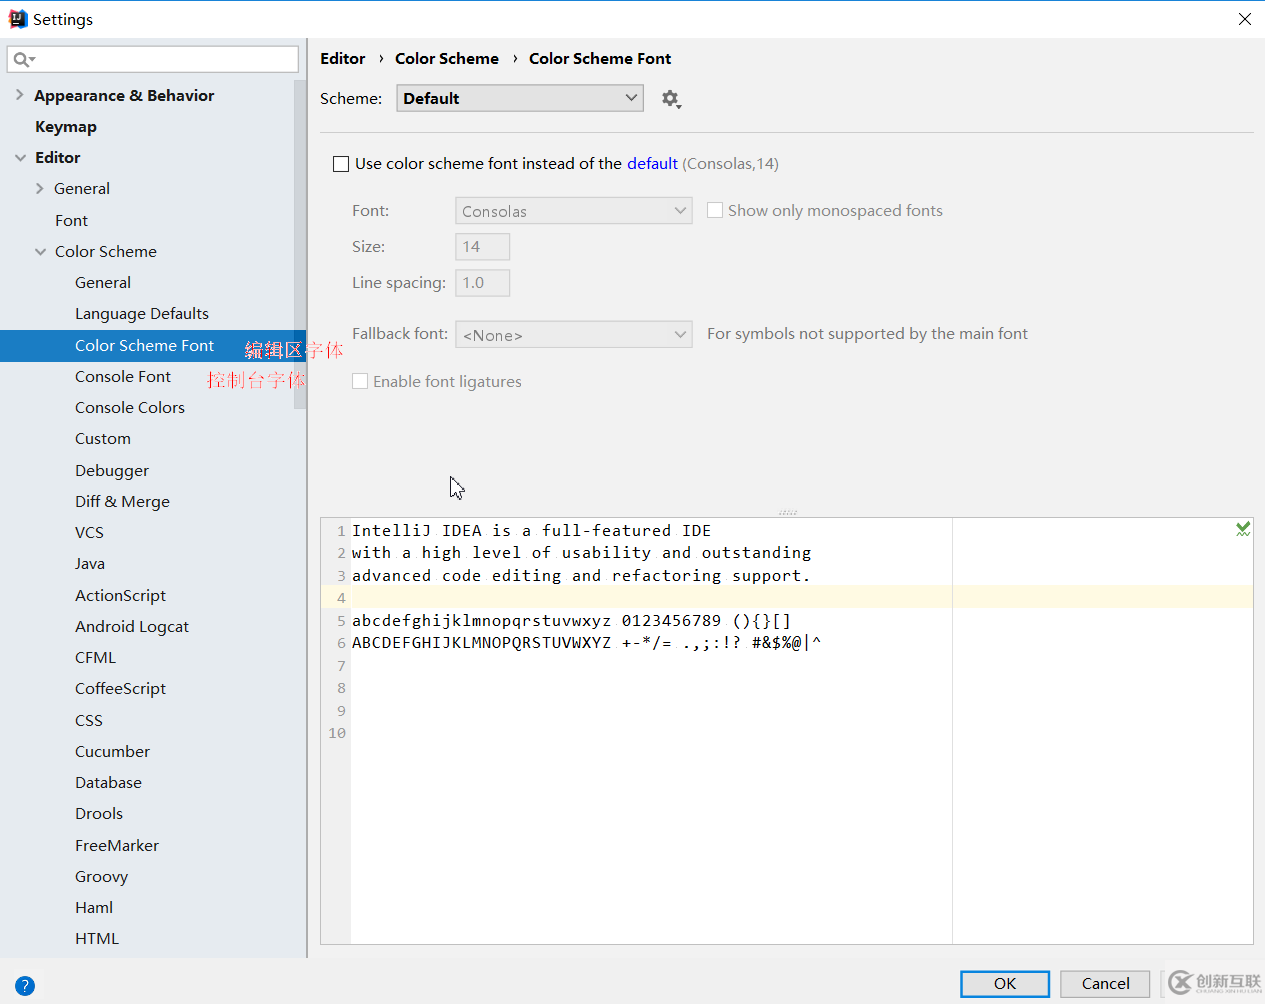Click the preview panel resize handle
The width and height of the screenshot is (1265, 1004).
pos(787,512)
